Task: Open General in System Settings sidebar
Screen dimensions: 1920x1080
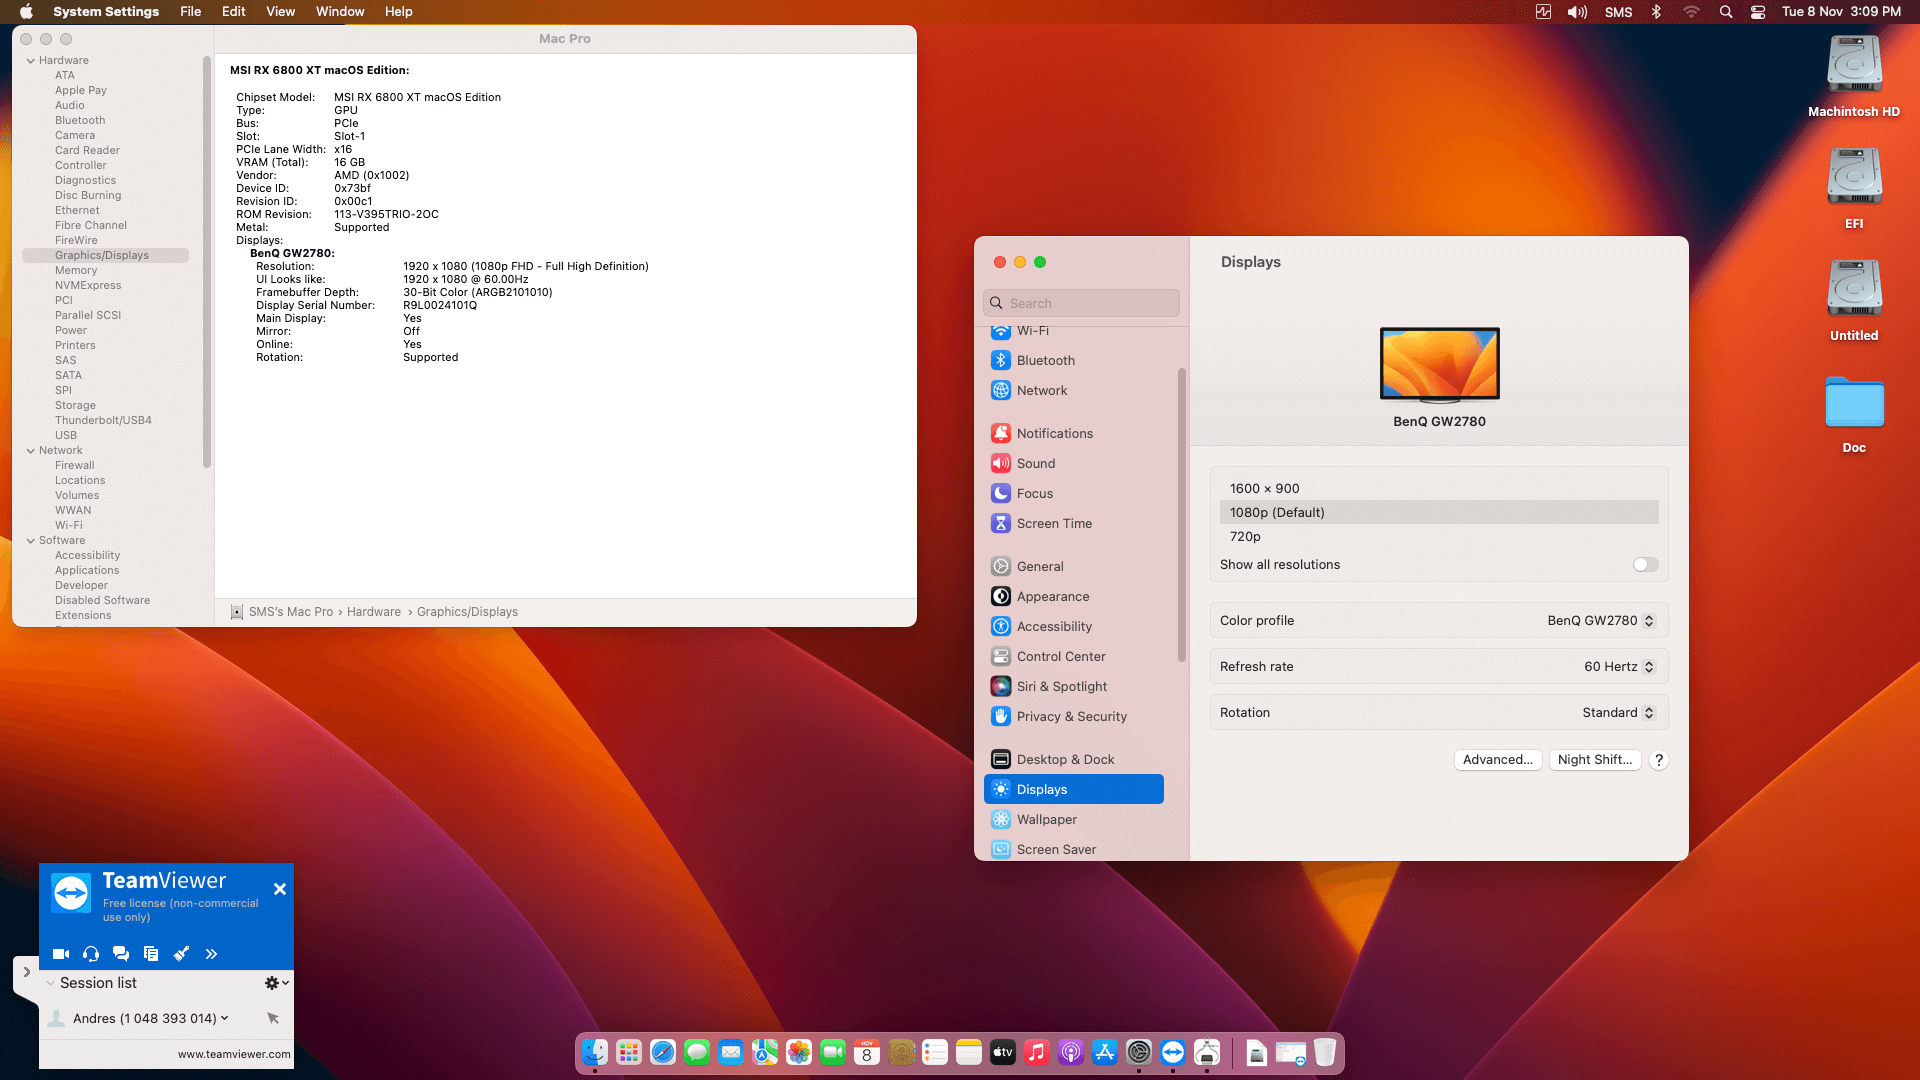Action: pos(1074,566)
